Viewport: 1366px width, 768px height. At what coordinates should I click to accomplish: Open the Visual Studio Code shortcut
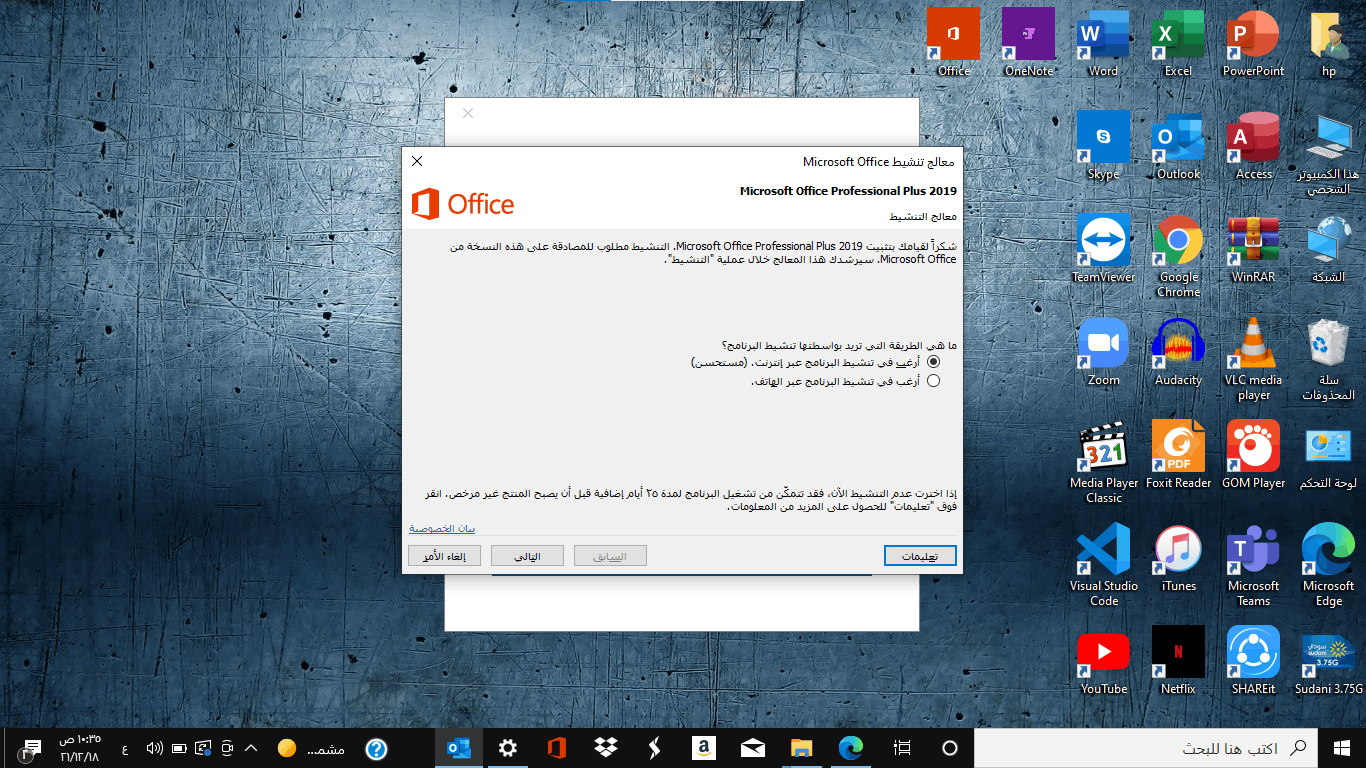1103,566
